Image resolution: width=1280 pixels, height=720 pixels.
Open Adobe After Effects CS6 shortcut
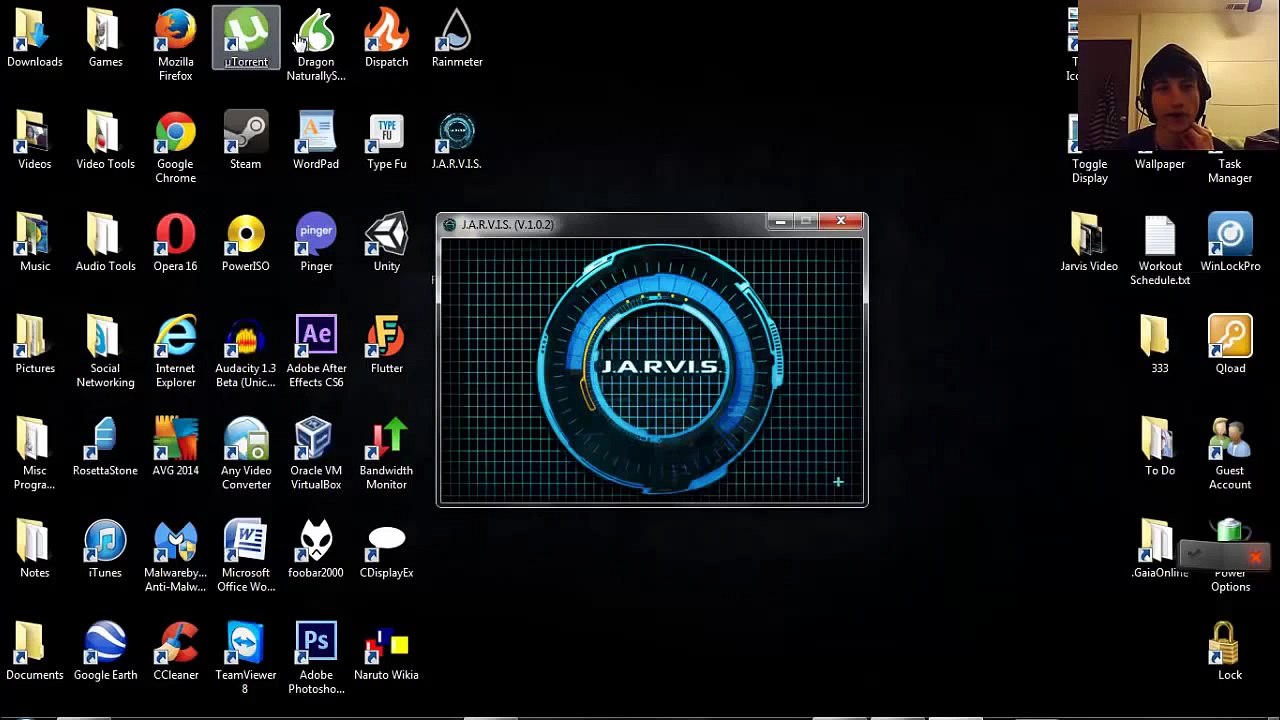click(x=316, y=351)
